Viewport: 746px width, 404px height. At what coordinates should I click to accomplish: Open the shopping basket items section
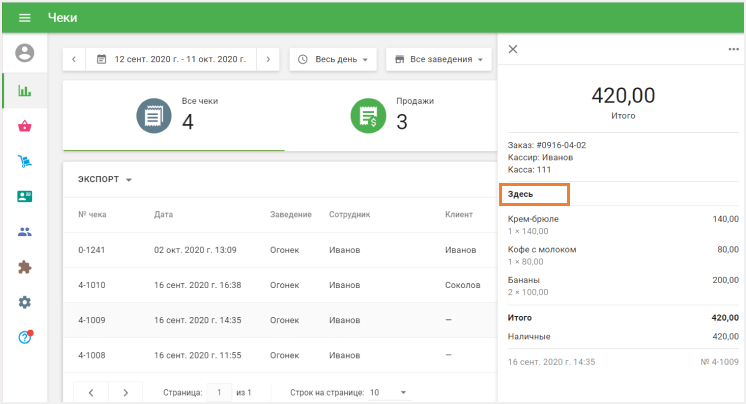(24, 126)
